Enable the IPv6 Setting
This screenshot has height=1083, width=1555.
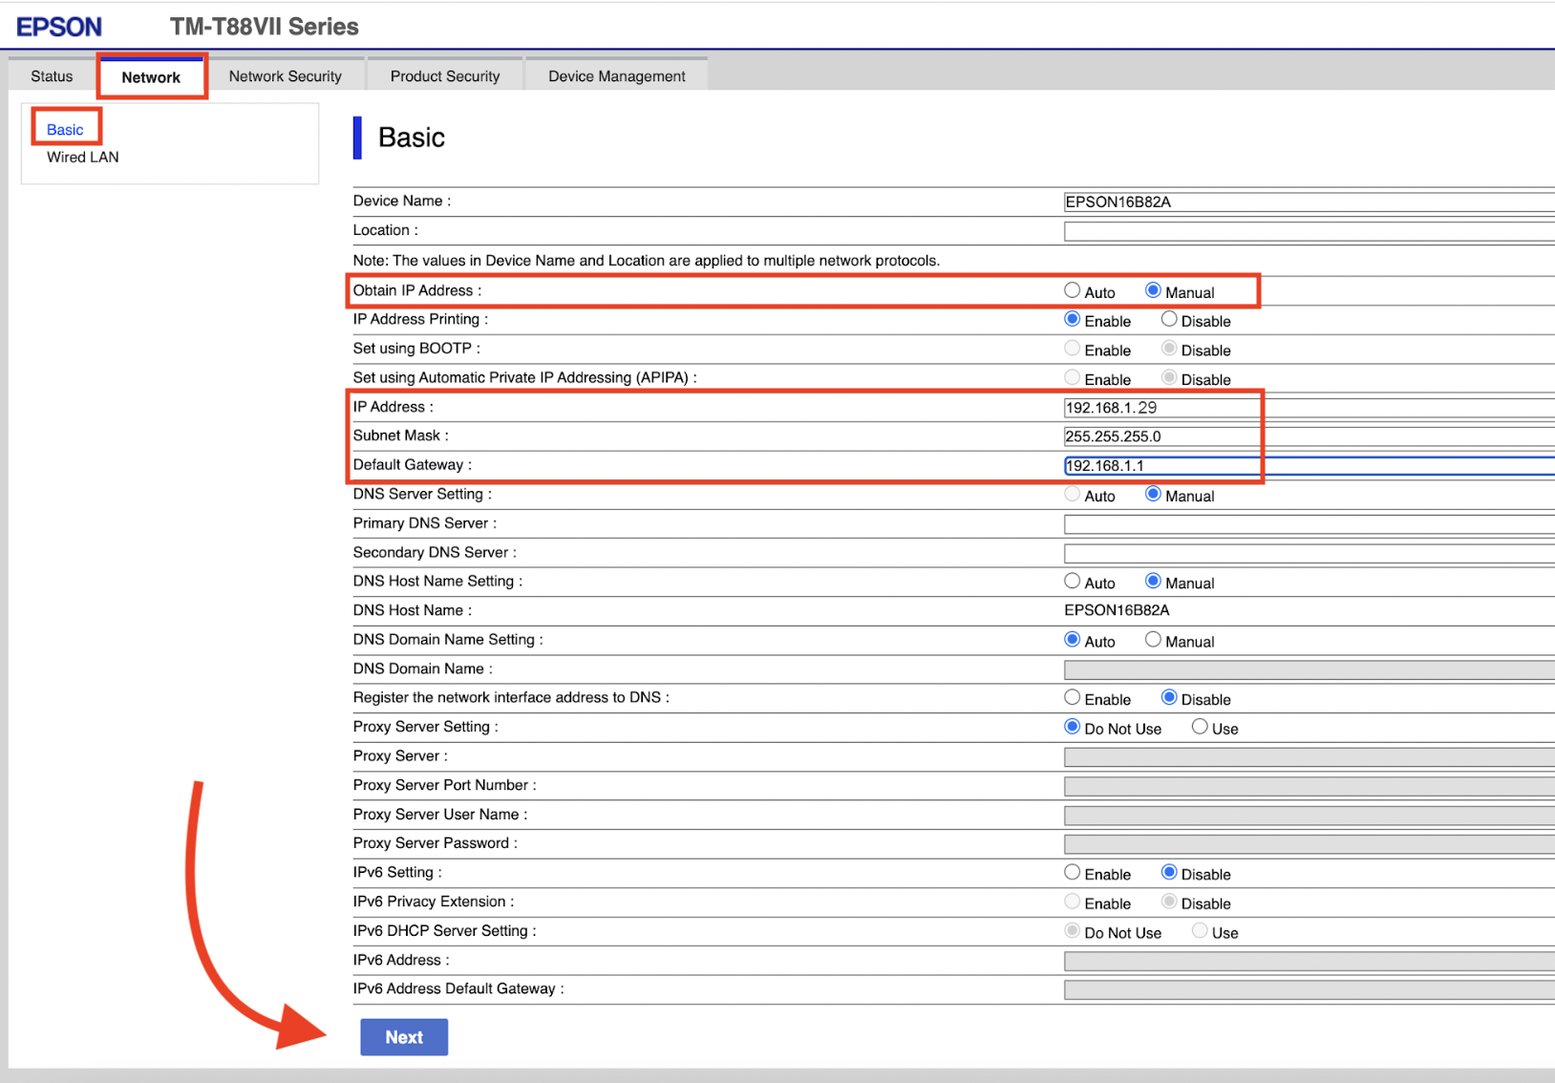[x=1072, y=873]
